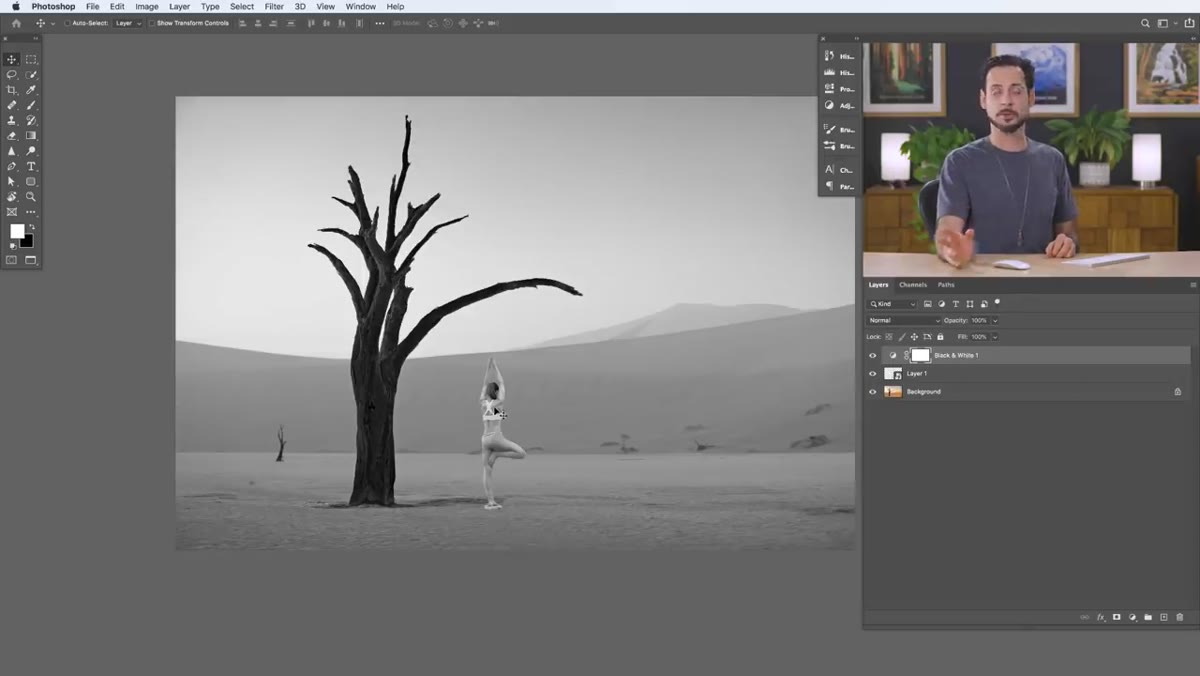Toggle the layer filtering on/off switch

[997, 302]
